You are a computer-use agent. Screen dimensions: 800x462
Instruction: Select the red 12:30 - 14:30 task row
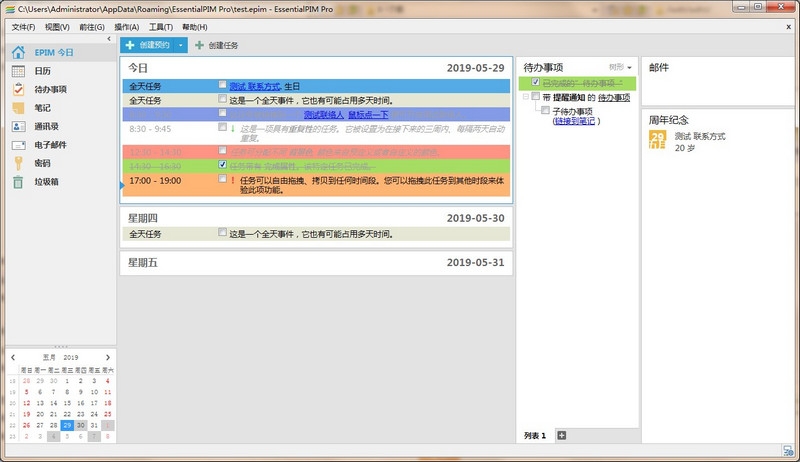(x=316, y=152)
